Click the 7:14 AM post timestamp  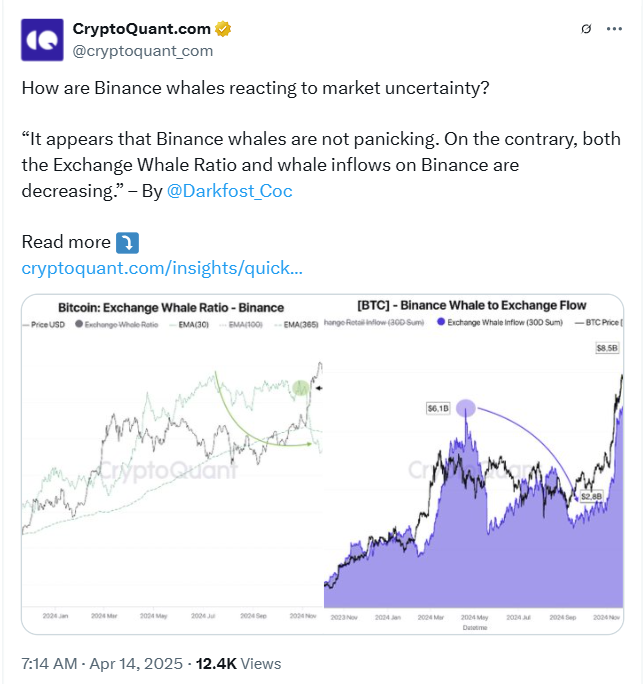pos(49,663)
